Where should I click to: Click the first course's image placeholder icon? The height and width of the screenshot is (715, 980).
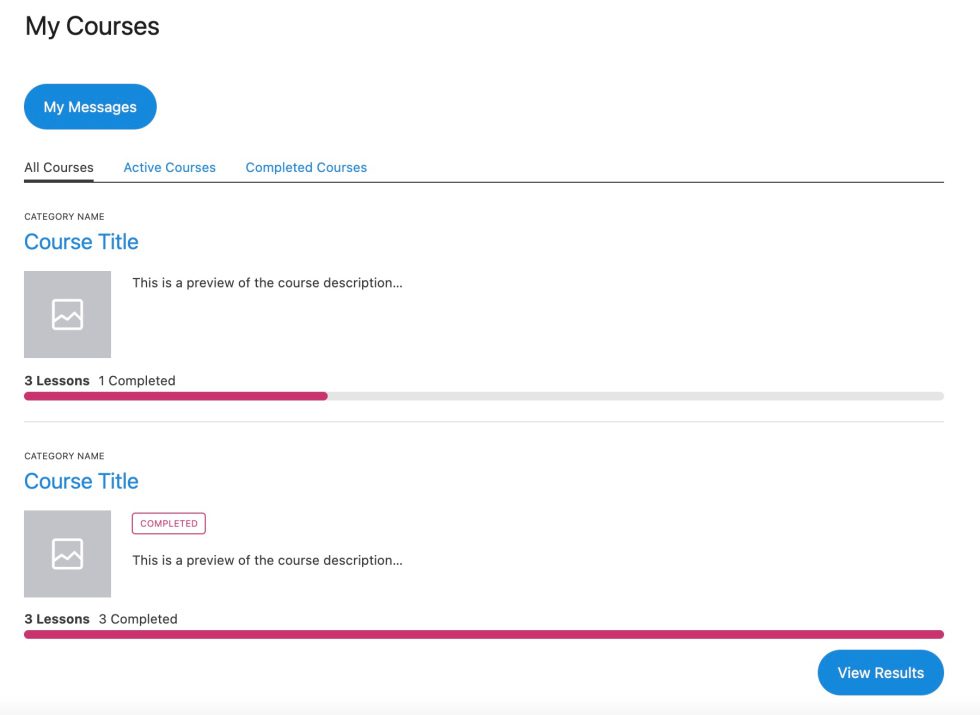pyautogui.click(x=68, y=314)
